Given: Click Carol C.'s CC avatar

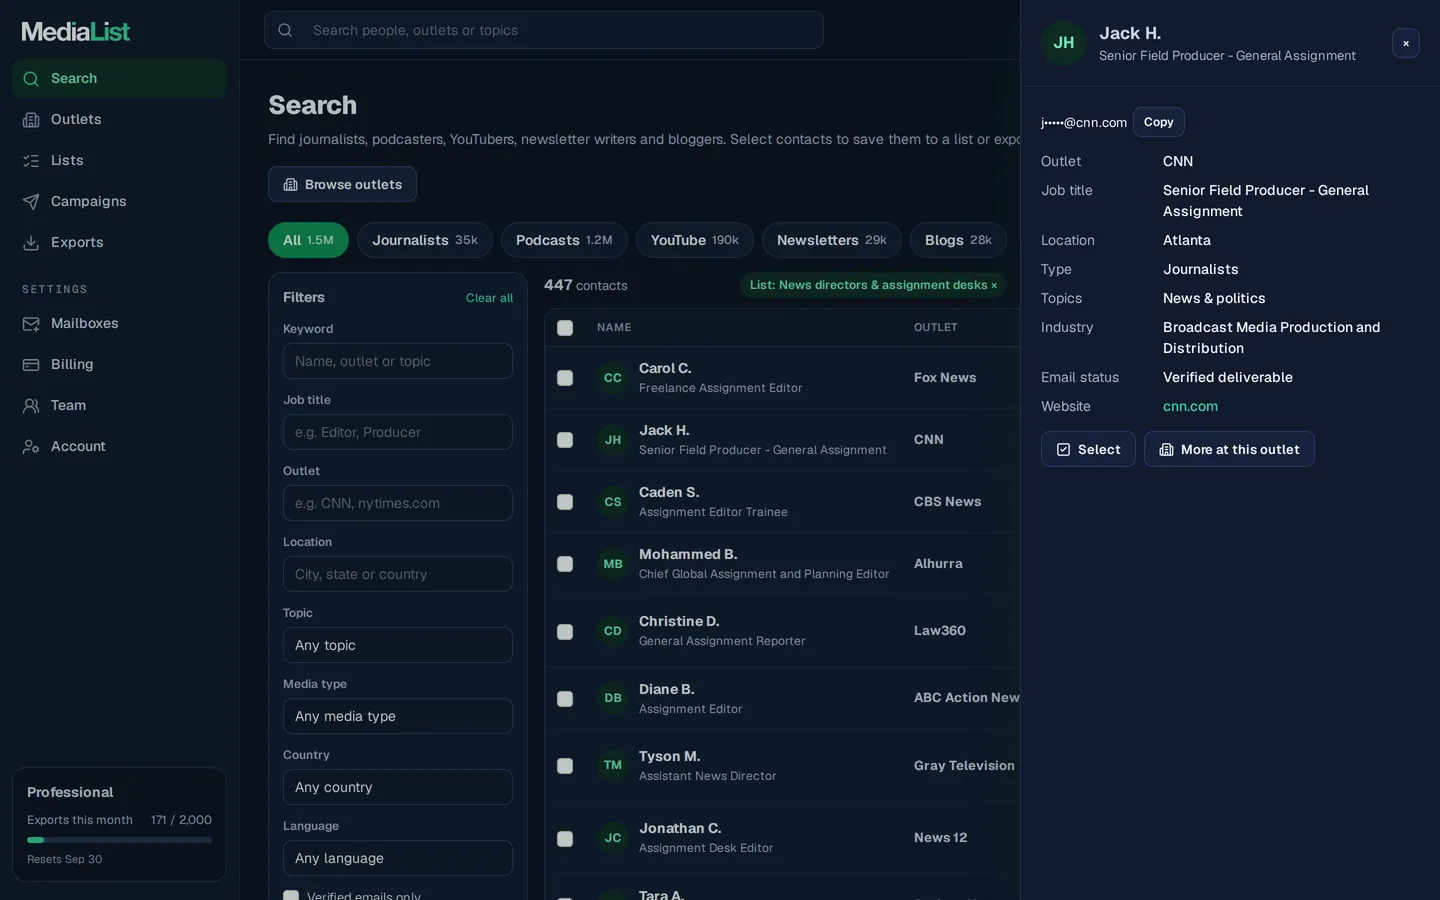Looking at the screenshot, I should click(613, 378).
